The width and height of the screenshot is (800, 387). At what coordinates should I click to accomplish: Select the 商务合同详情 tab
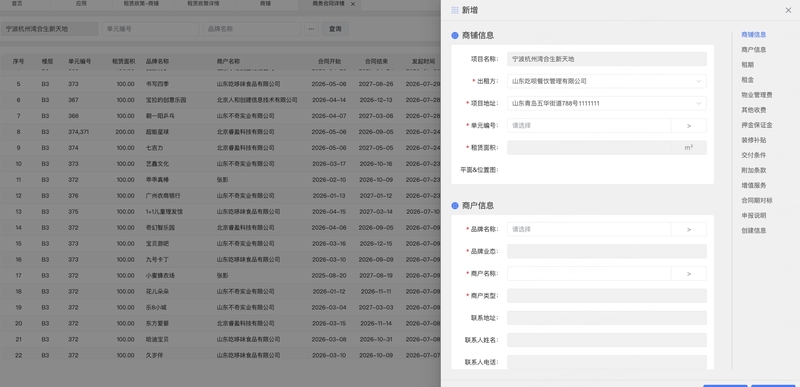pyautogui.click(x=328, y=4)
